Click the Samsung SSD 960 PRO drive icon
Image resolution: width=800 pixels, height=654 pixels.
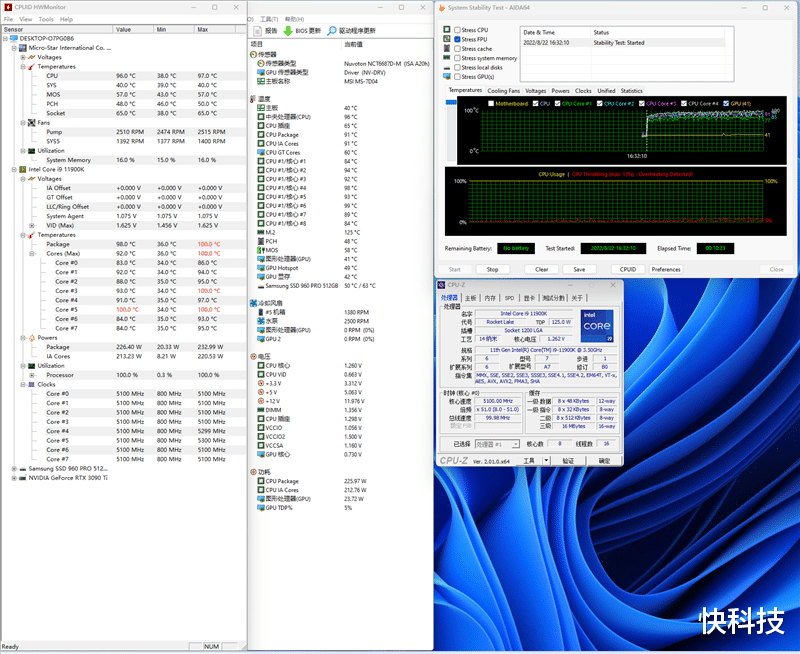(23, 468)
